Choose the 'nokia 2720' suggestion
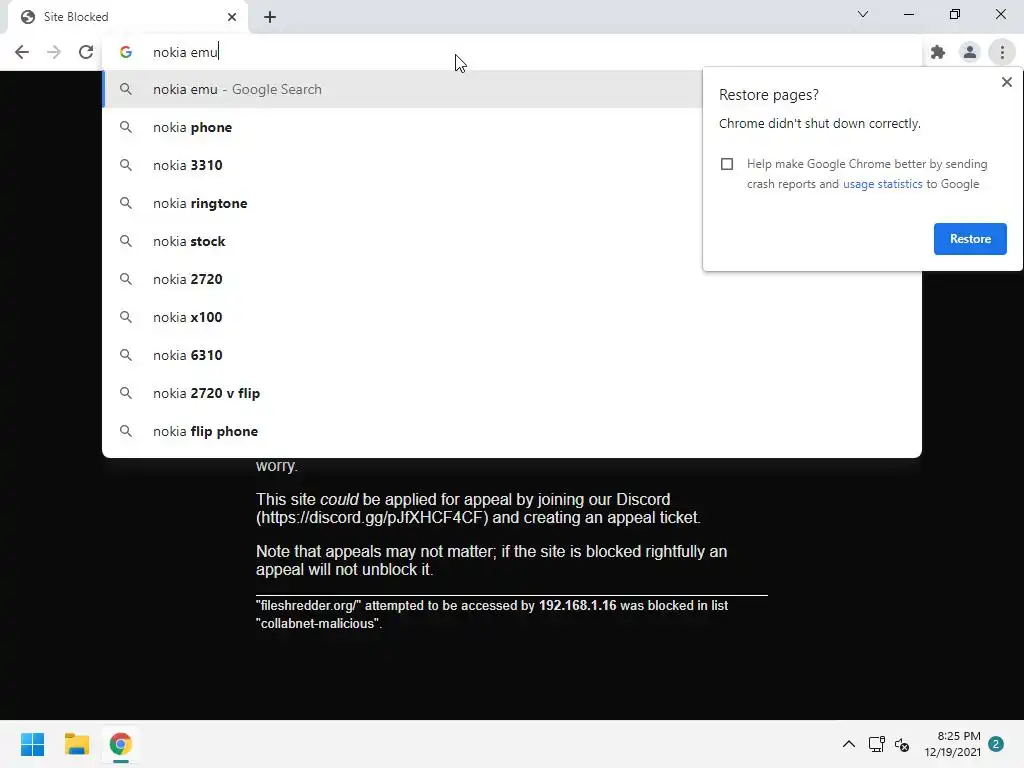 (x=512, y=279)
